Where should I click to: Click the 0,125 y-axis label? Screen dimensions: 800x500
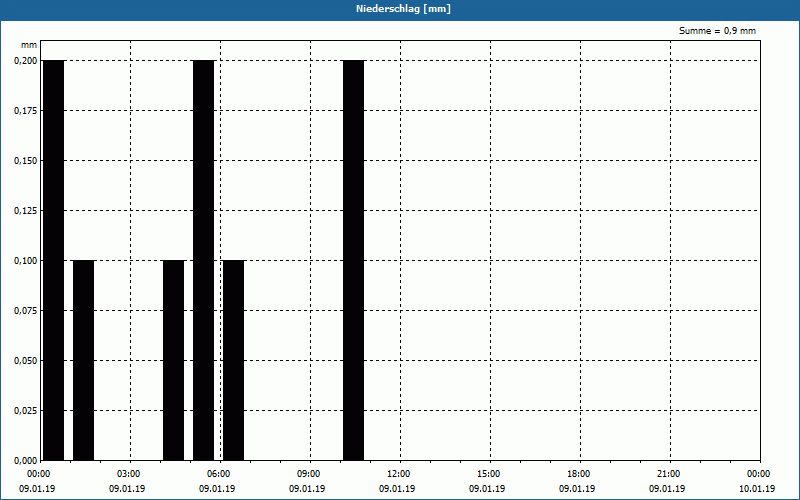26,211
